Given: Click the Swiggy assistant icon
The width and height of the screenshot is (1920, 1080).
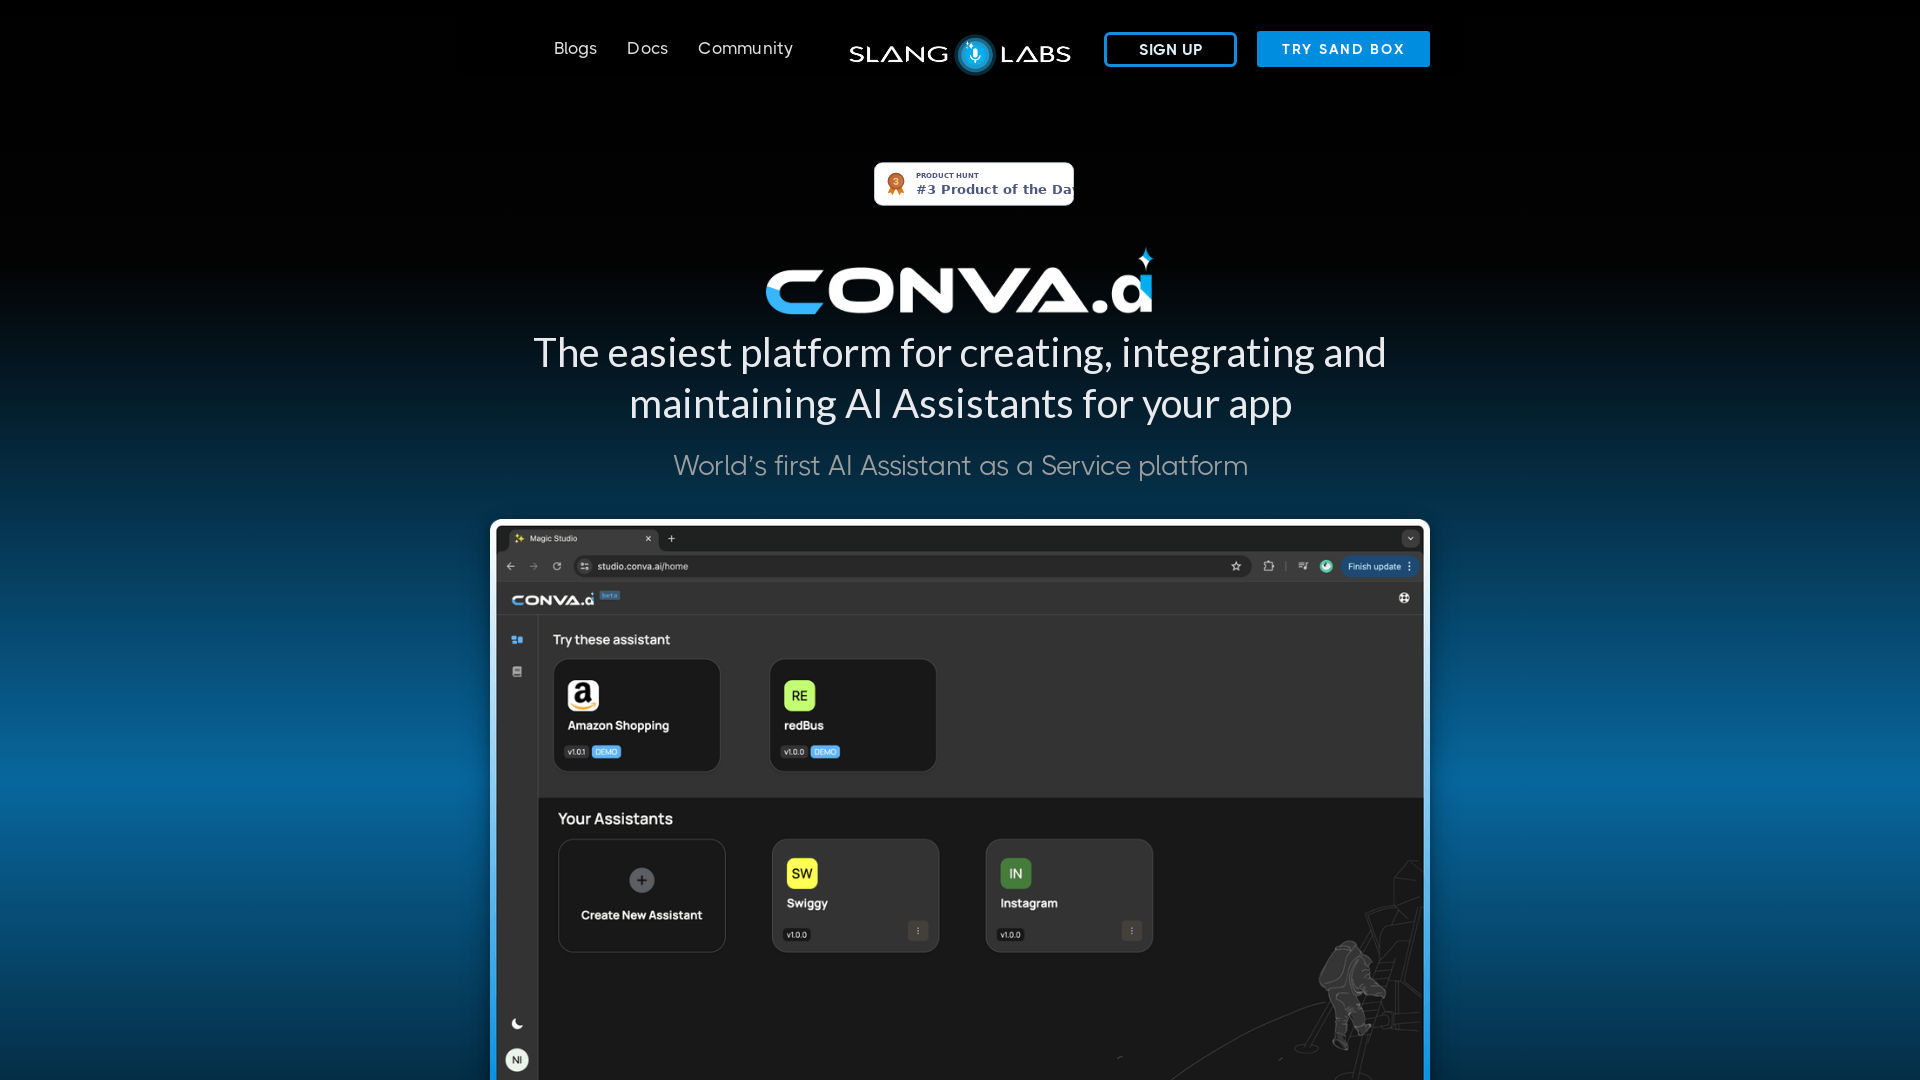Looking at the screenshot, I should pos(802,872).
